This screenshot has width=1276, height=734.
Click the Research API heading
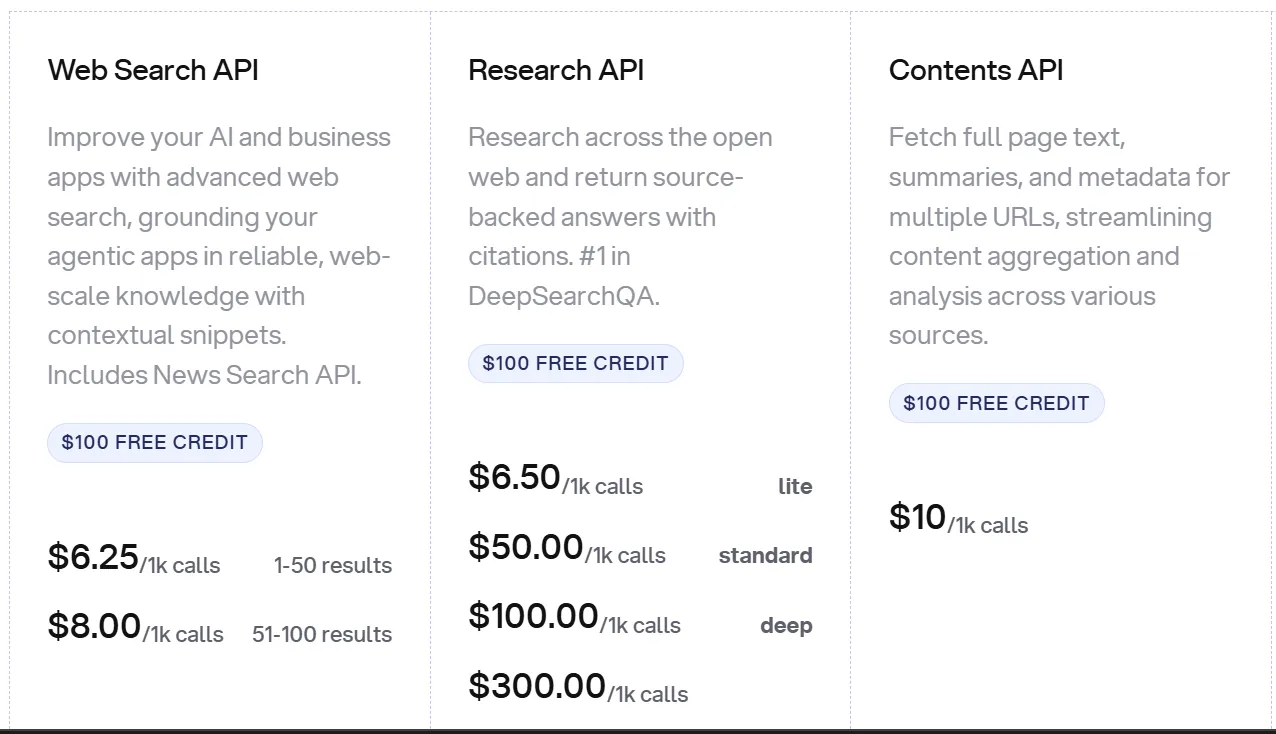(556, 70)
